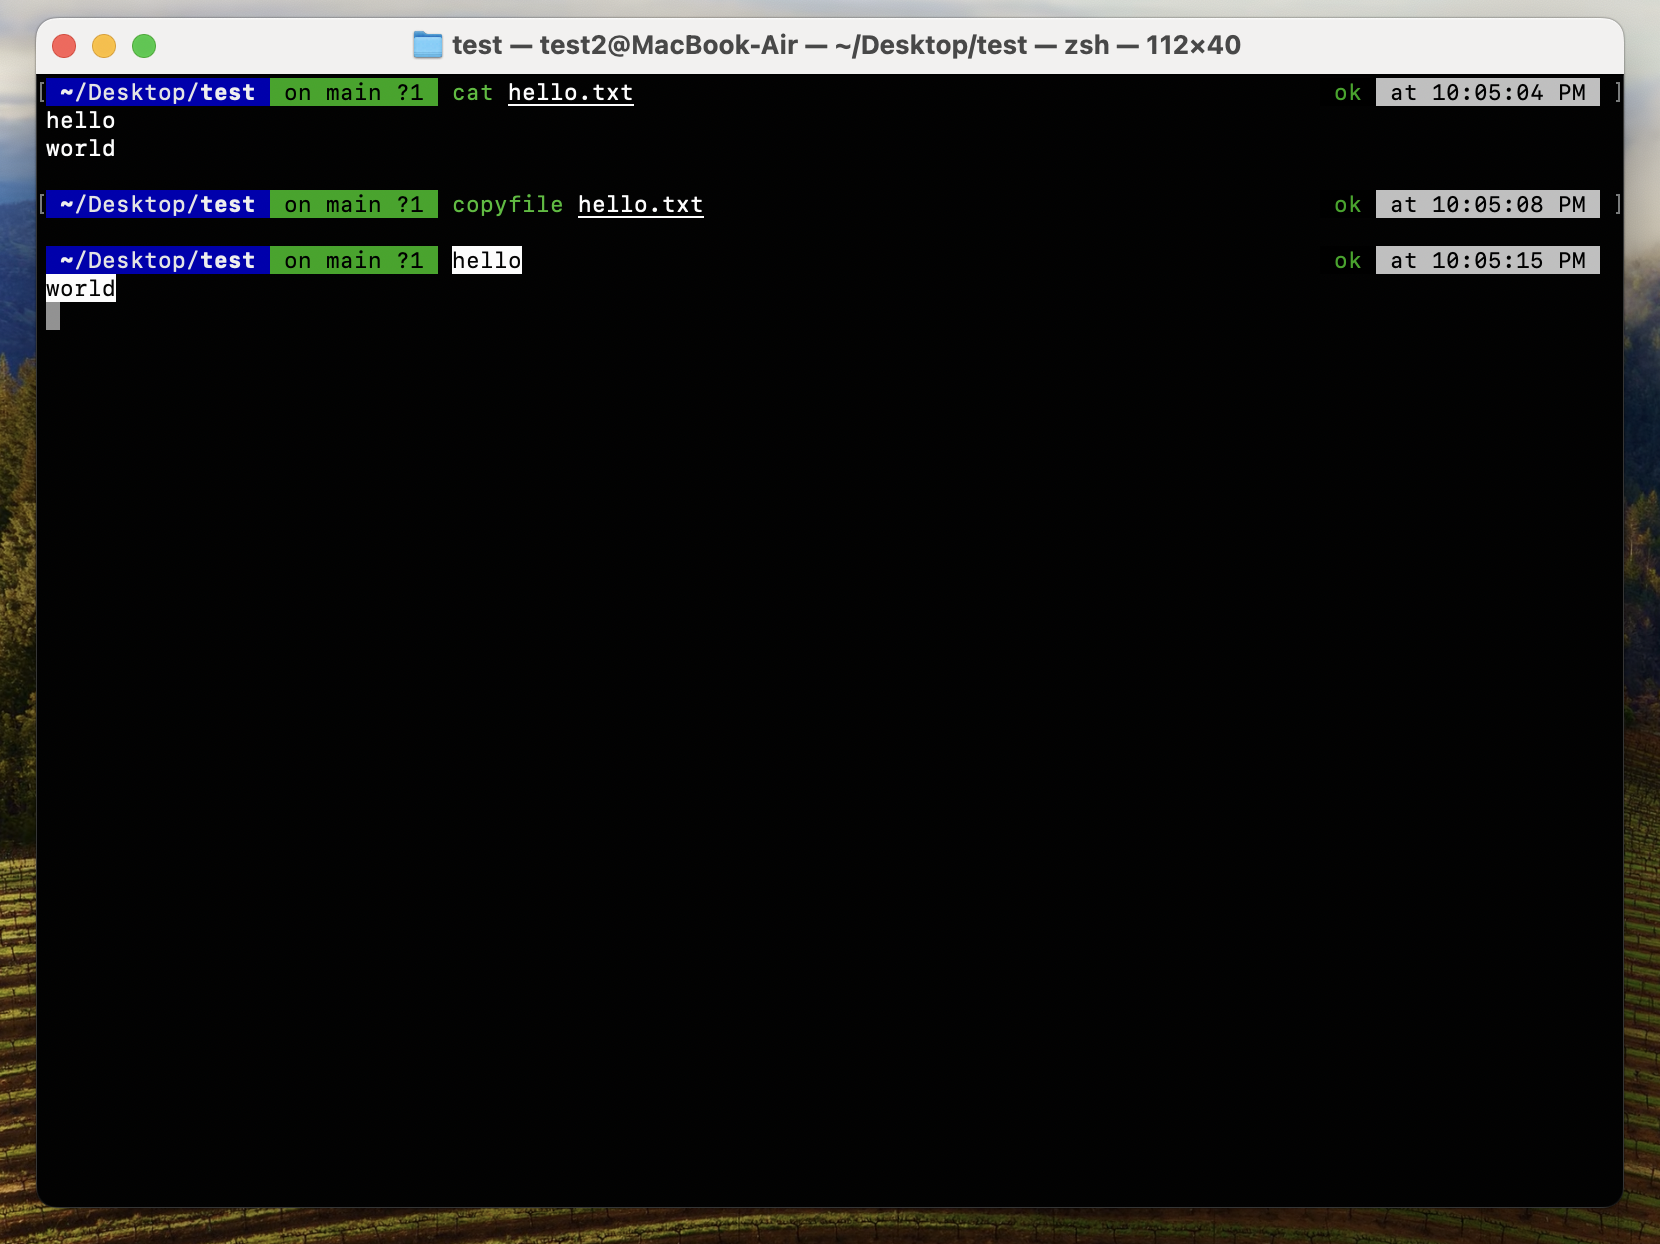The width and height of the screenshot is (1660, 1244).
Task: Click the highlighted 'hello' text on third prompt
Action: point(487,260)
